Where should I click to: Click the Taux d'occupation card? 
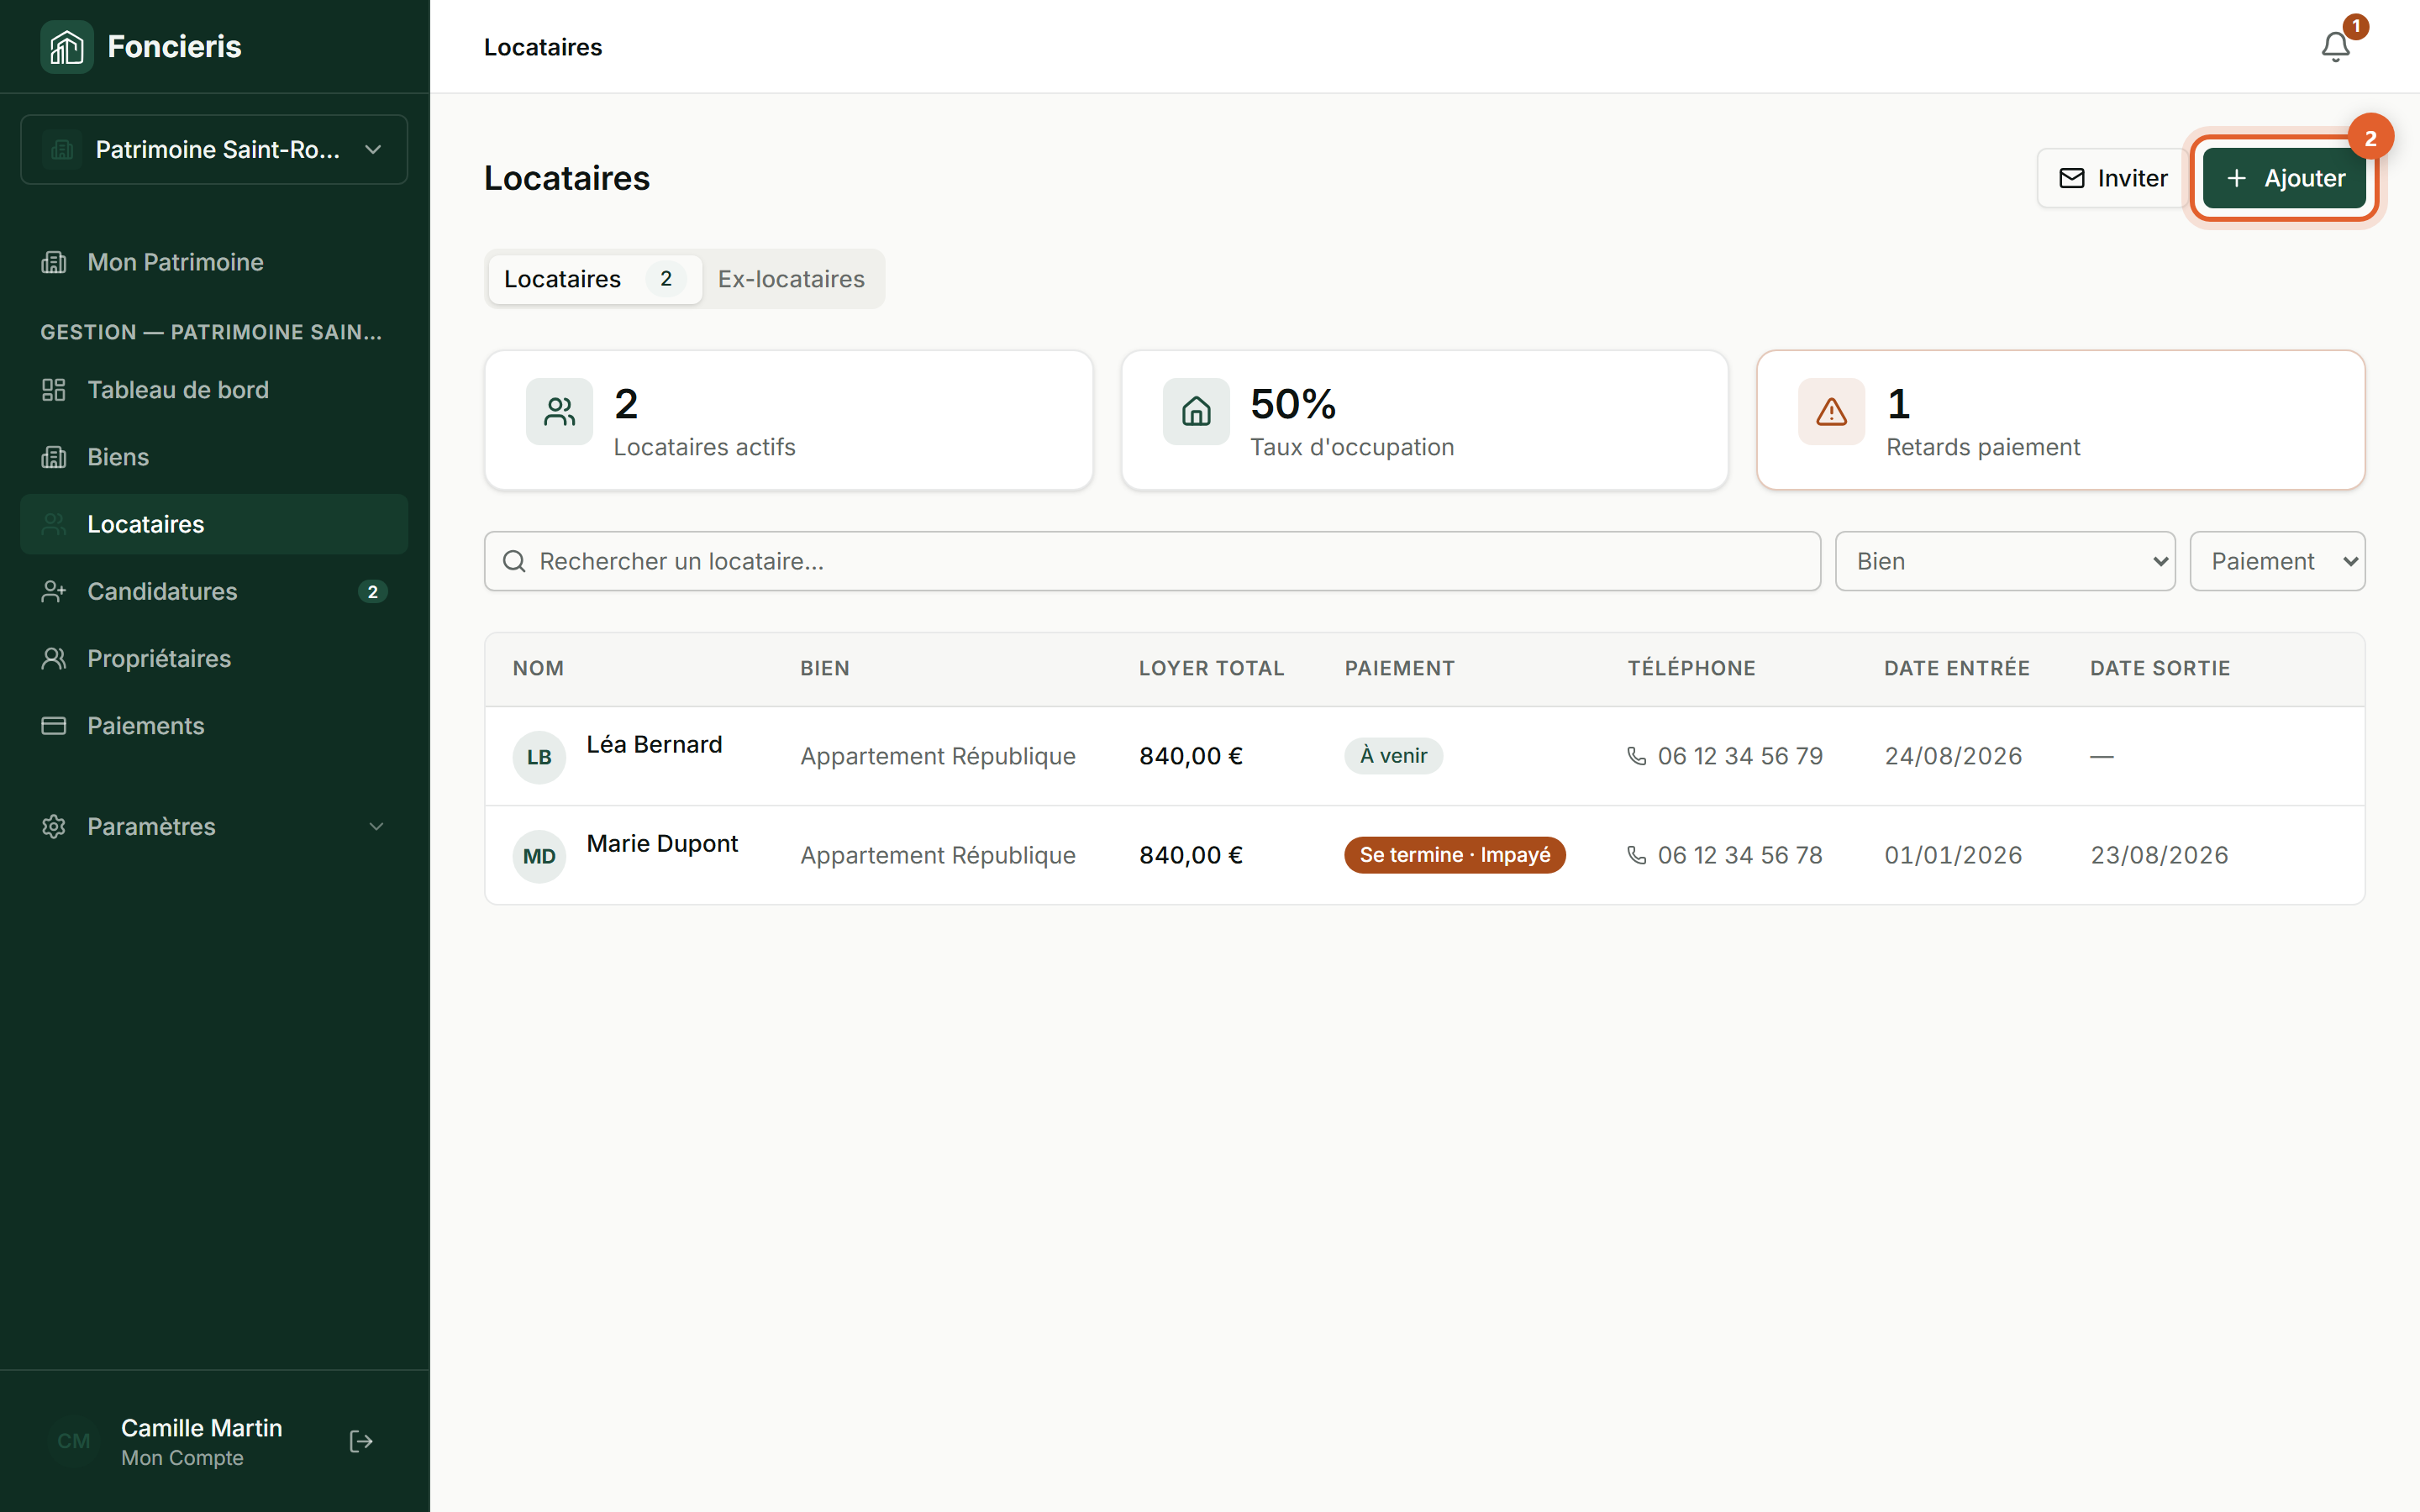[x=1424, y=420]
